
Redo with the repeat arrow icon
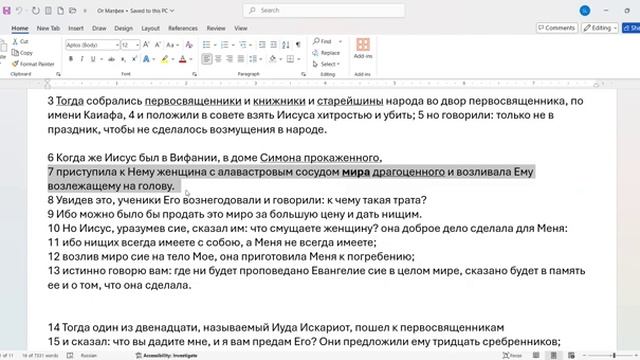[x=36, y=11]
